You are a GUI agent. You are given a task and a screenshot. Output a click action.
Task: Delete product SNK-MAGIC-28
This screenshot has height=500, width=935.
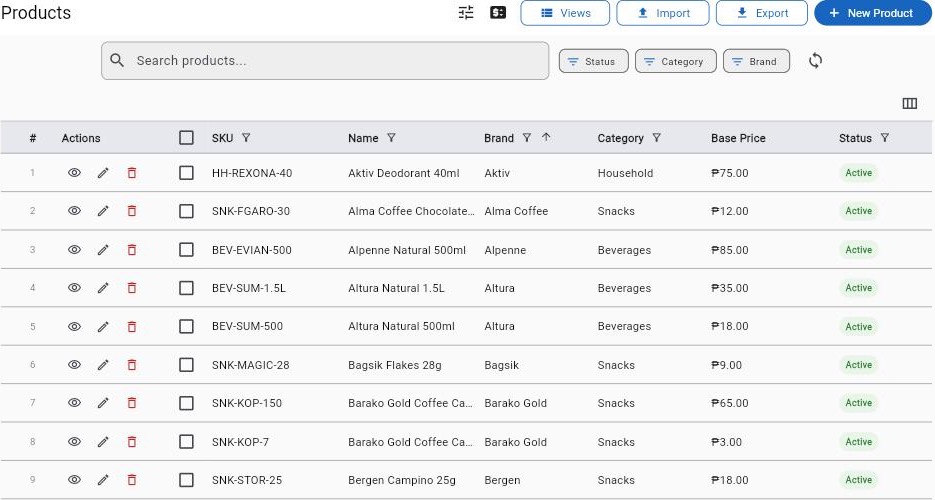pos(132,365)
